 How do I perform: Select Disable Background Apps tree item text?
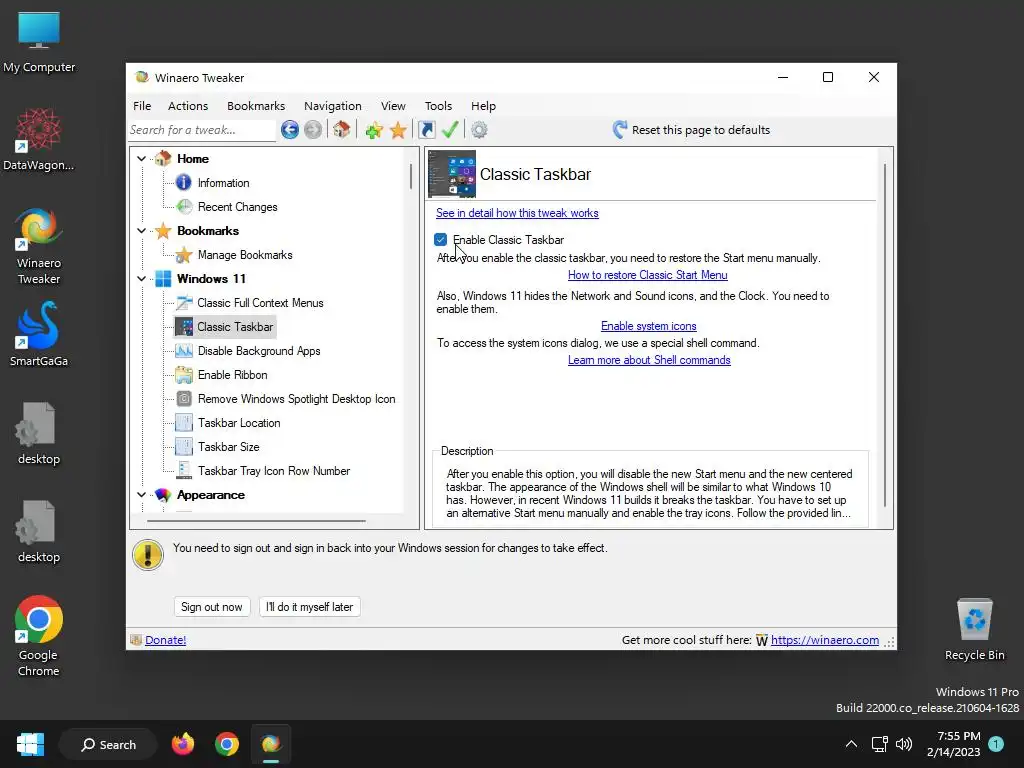259,351
